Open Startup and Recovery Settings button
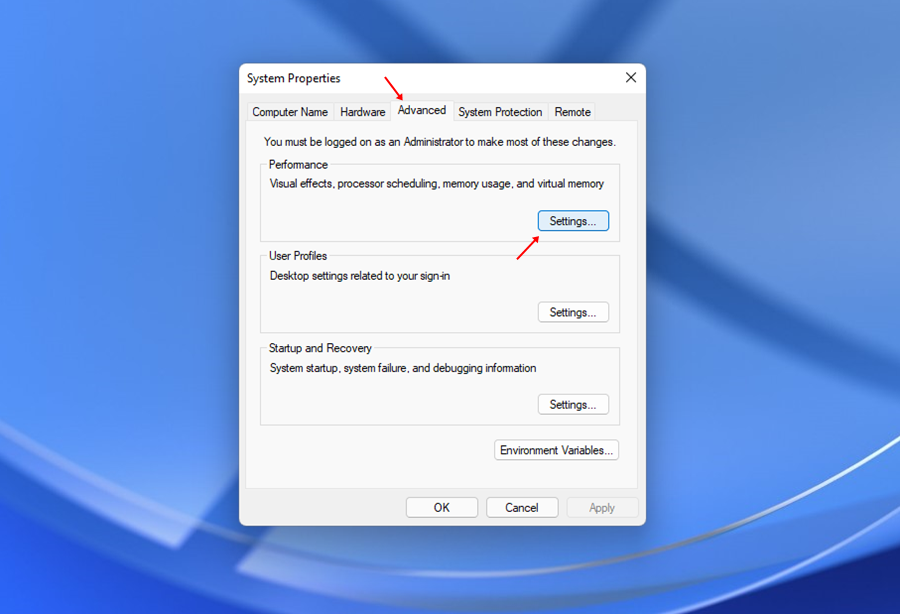This screenshot has height=614, width=900. click(x=573, y=405)
